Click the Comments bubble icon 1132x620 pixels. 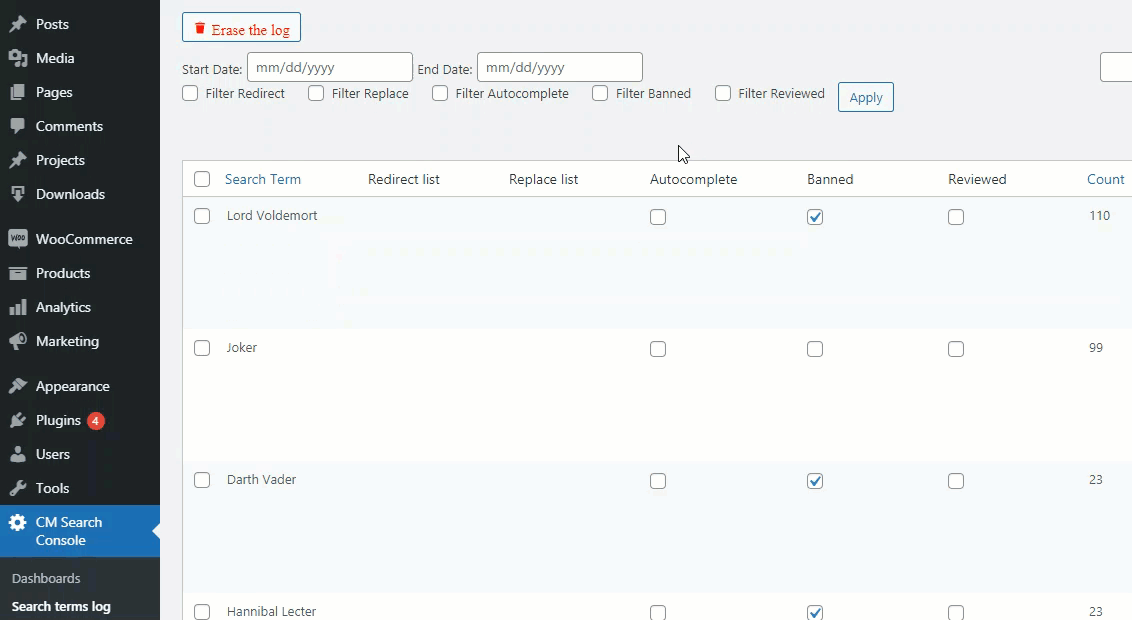click(x=18, y=126)
